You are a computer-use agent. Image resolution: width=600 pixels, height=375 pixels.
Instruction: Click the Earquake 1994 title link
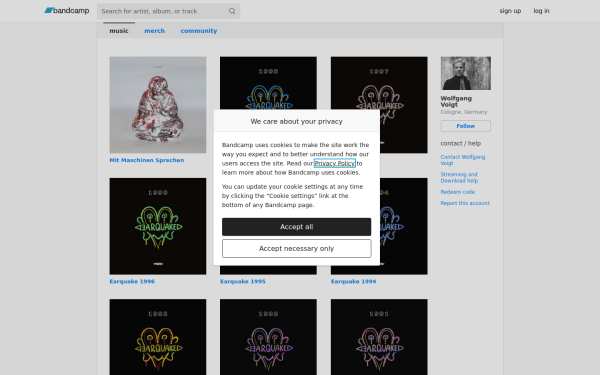(x=353, y=282)
